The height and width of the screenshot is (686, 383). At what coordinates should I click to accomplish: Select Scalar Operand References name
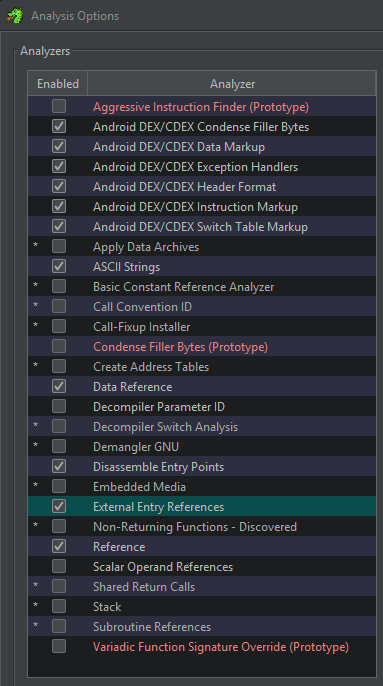(163, 567)
